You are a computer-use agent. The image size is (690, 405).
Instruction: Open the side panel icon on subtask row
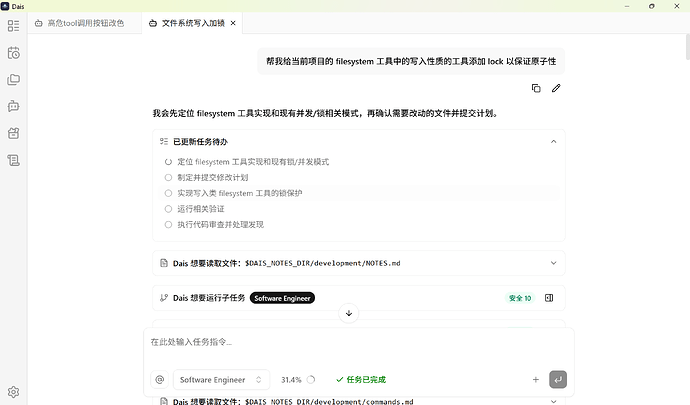pyautogui.click(x=549, y=298)
